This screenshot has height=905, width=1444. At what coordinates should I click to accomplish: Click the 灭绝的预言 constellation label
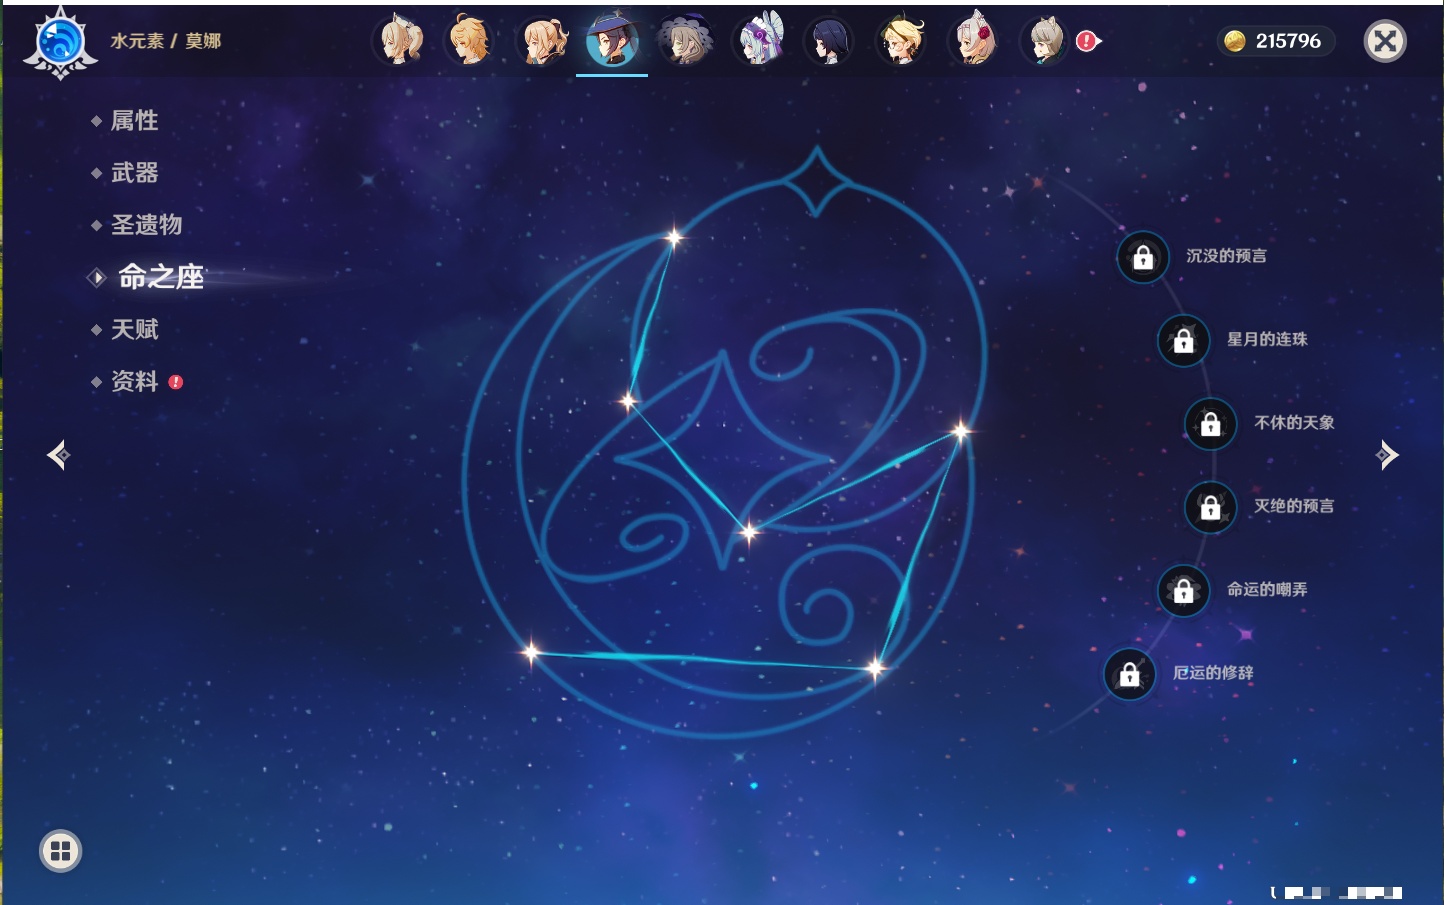coord(1294,506)
